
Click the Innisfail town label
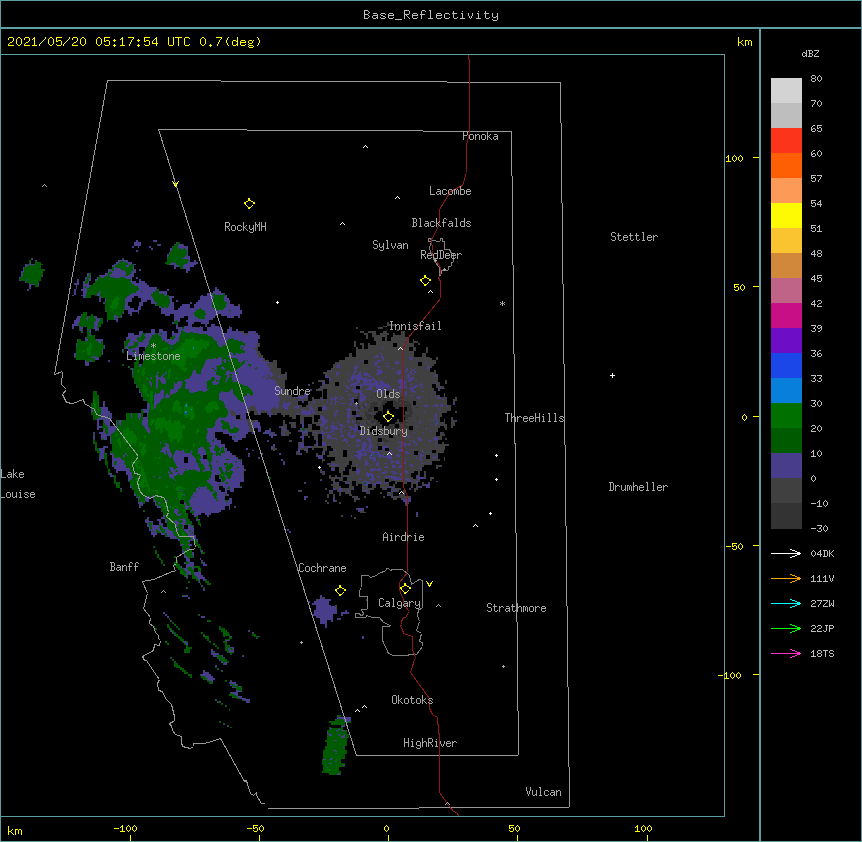tap(415, 326)
